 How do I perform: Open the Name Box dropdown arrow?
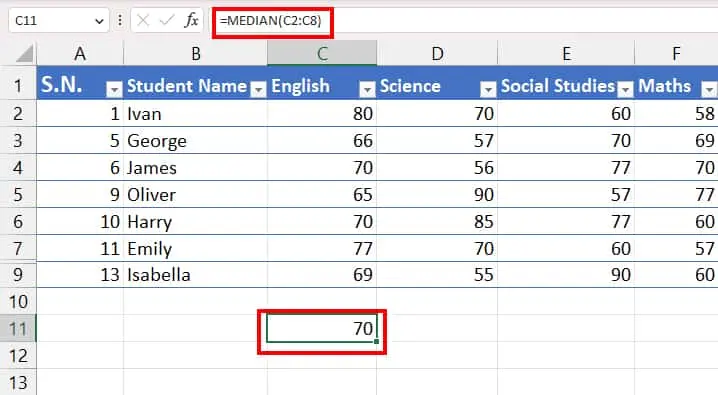99,21
